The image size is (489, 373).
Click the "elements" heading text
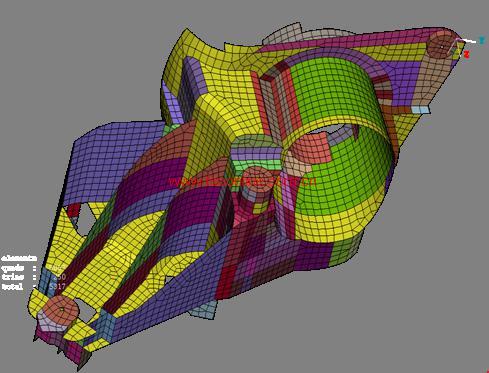point(19,258)
